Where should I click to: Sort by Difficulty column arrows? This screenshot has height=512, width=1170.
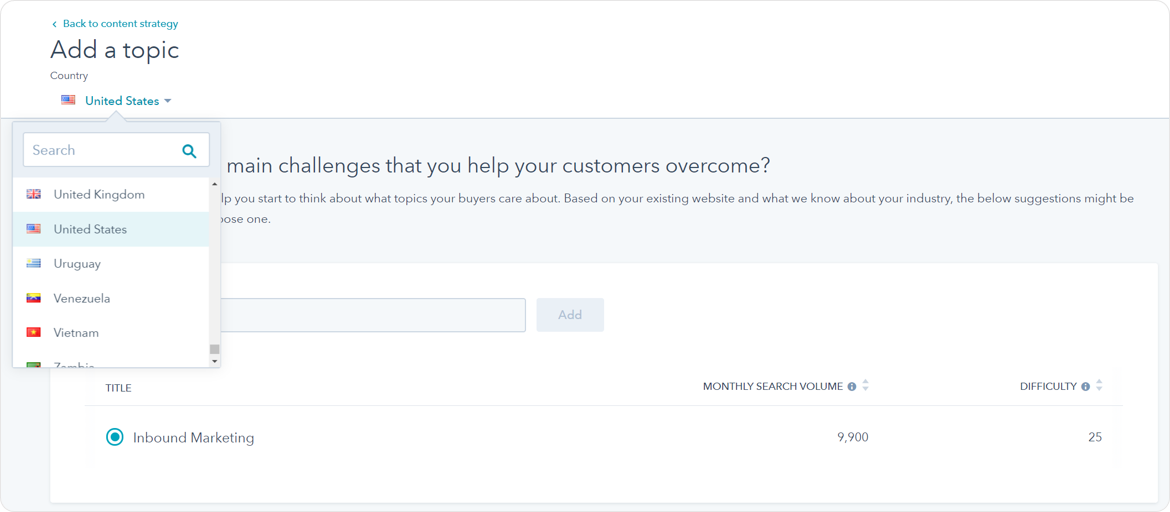(x=1099, y=386)
